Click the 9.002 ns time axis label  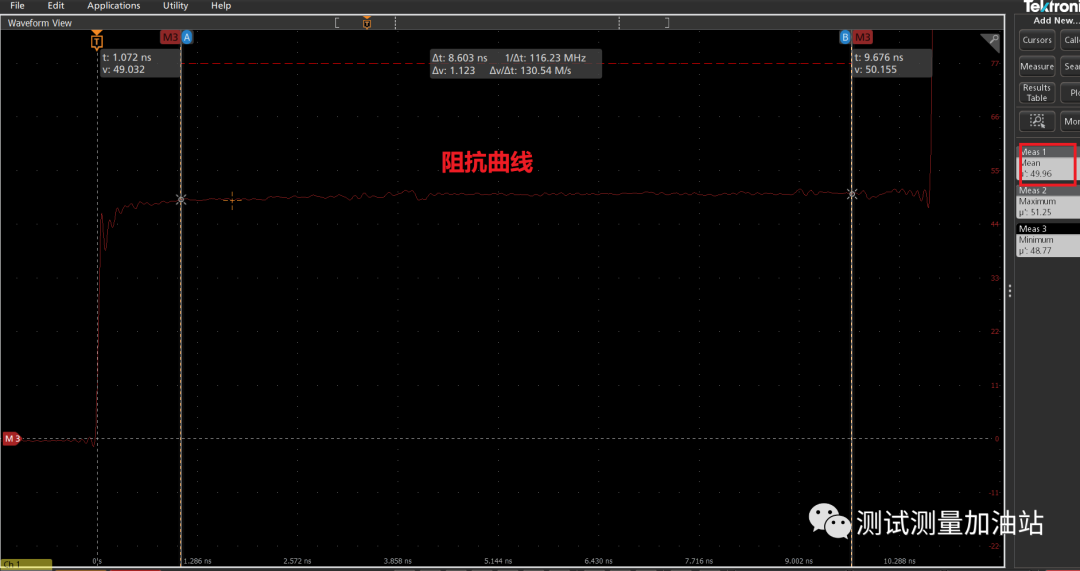[799, 561]
